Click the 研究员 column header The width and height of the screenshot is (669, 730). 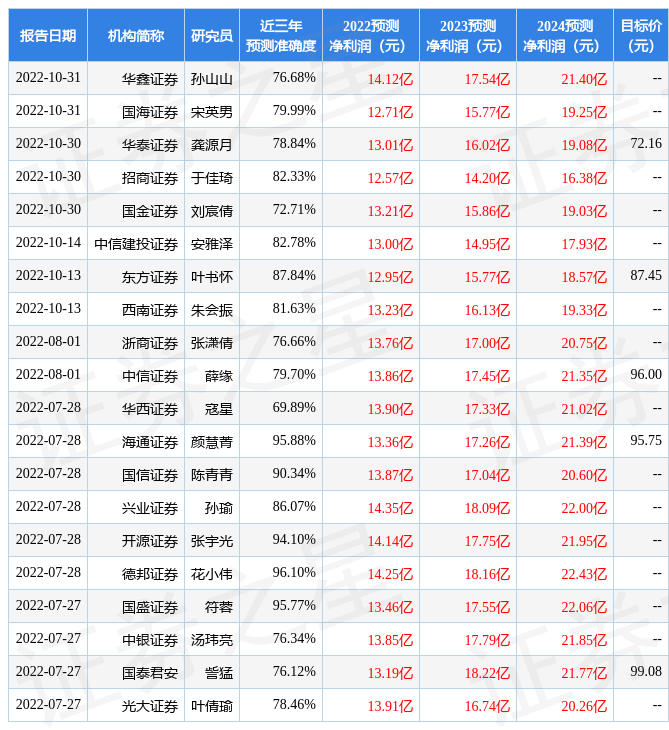click(x=212, y=35)
